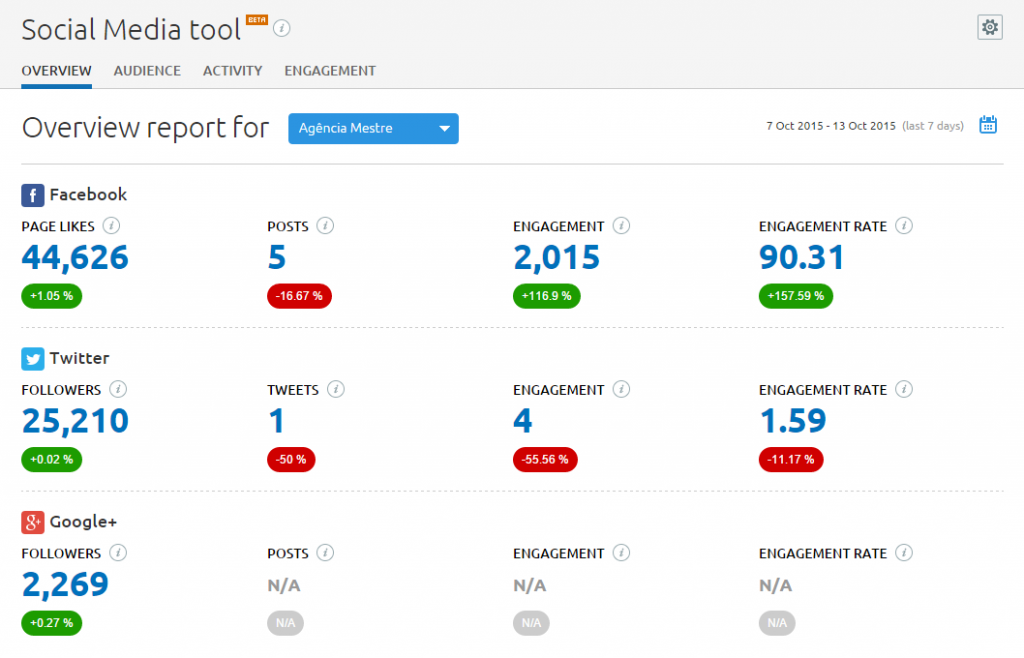Click the 44,626 page likes value
Image resolution: width=1024 pixels, height=658 pixels.
pyautogui.click(x=75, y=258)
